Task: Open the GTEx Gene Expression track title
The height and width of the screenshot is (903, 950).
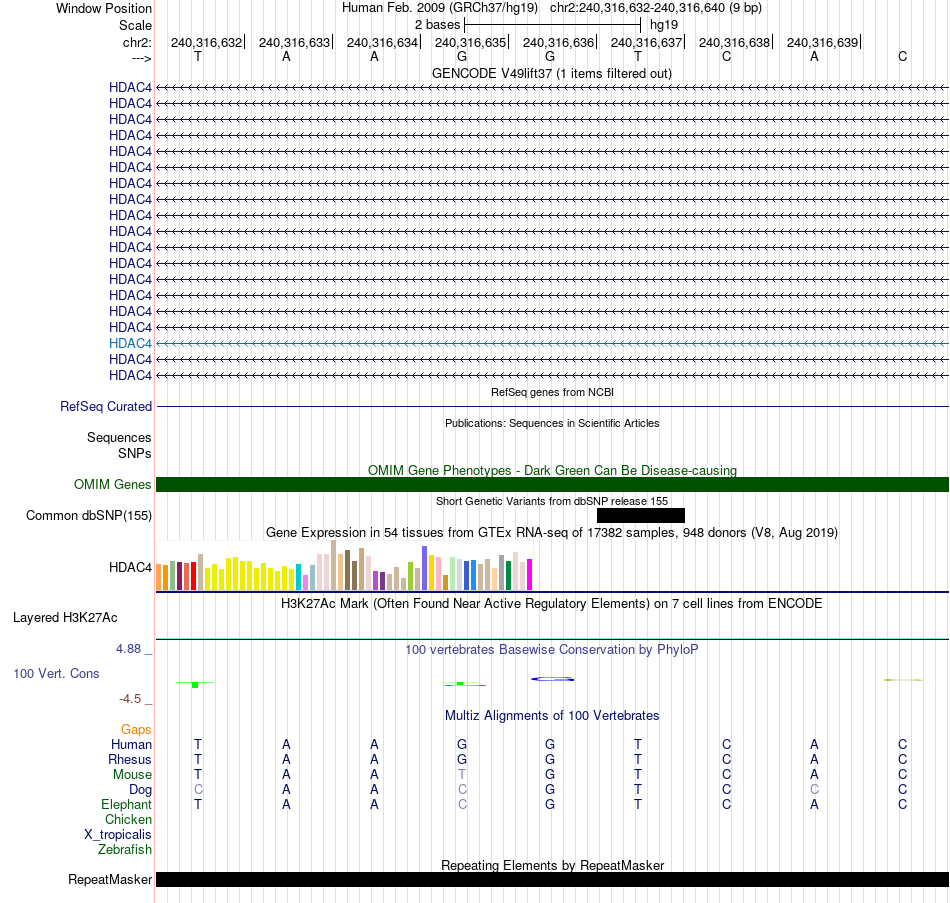Action: [x=552, y=532]
